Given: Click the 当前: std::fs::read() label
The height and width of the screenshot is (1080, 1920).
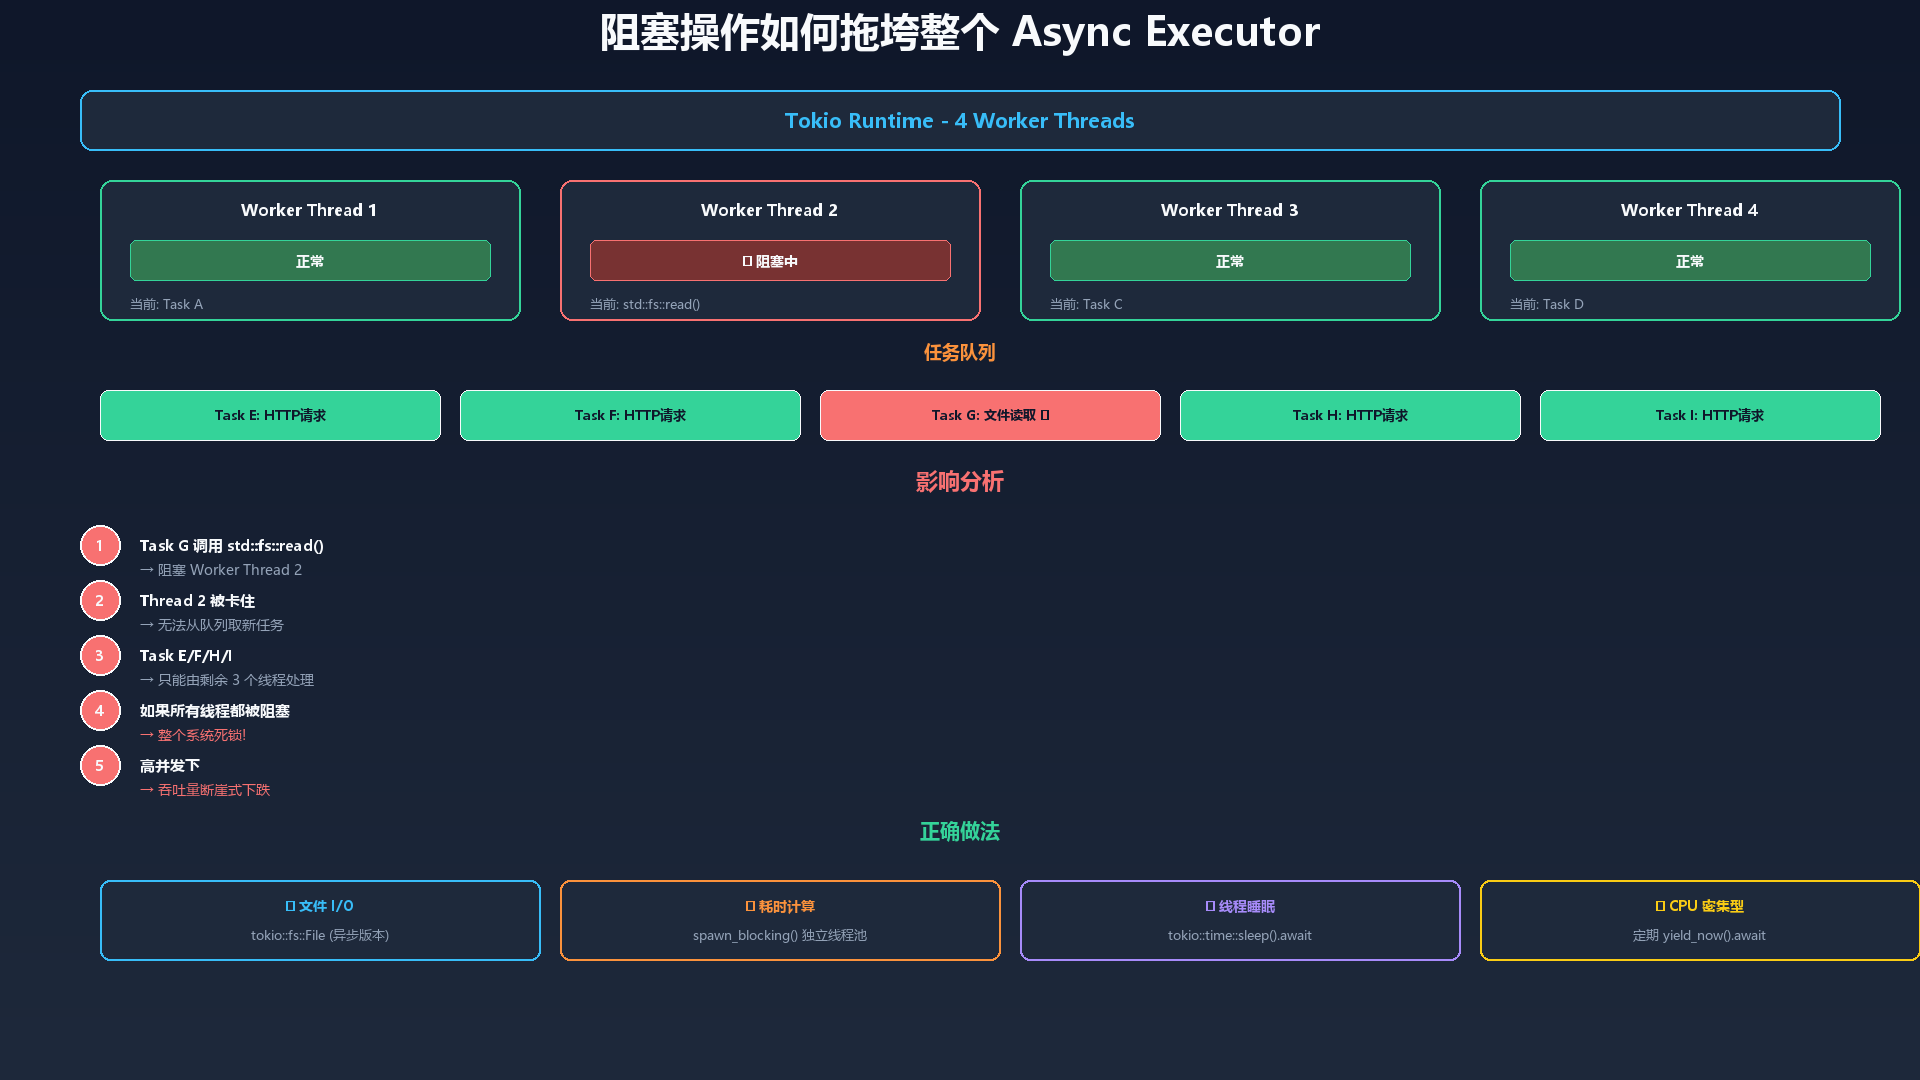Looking at the screenshot, I should 645,304.
